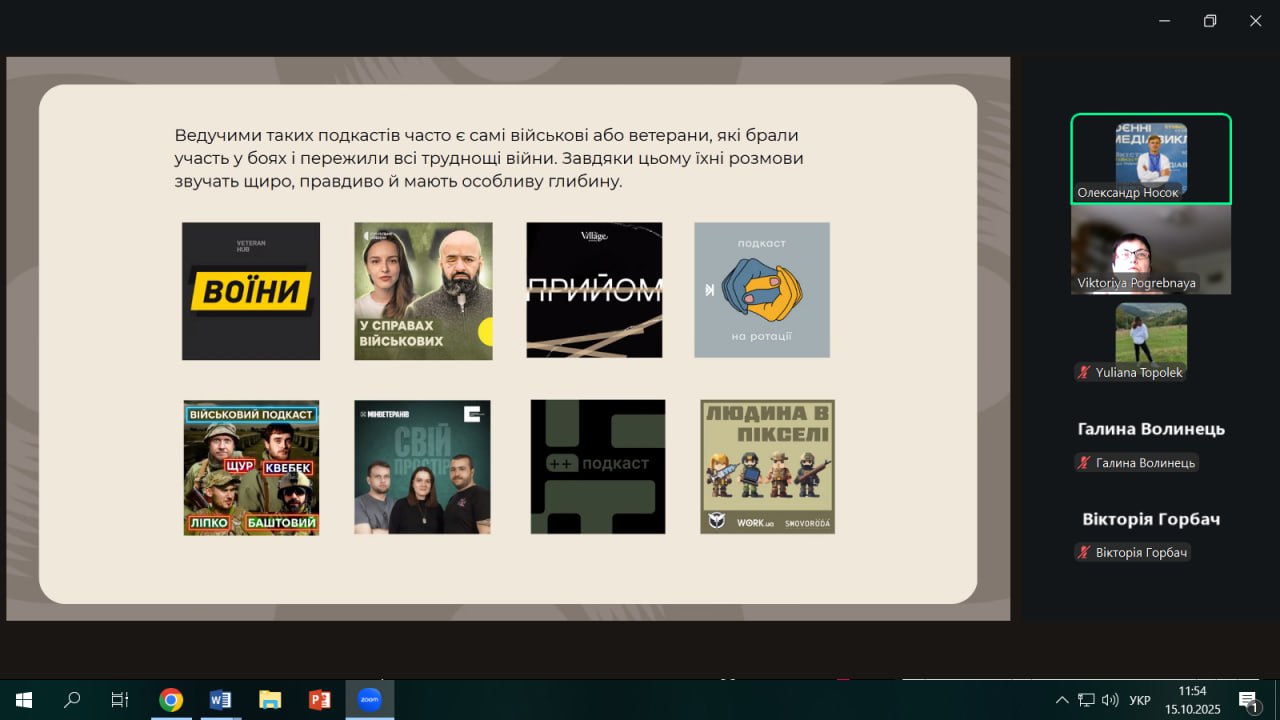Open Task View from the taskbar
The width and height of the screenshot is (1280, 720).
point(120,700)
